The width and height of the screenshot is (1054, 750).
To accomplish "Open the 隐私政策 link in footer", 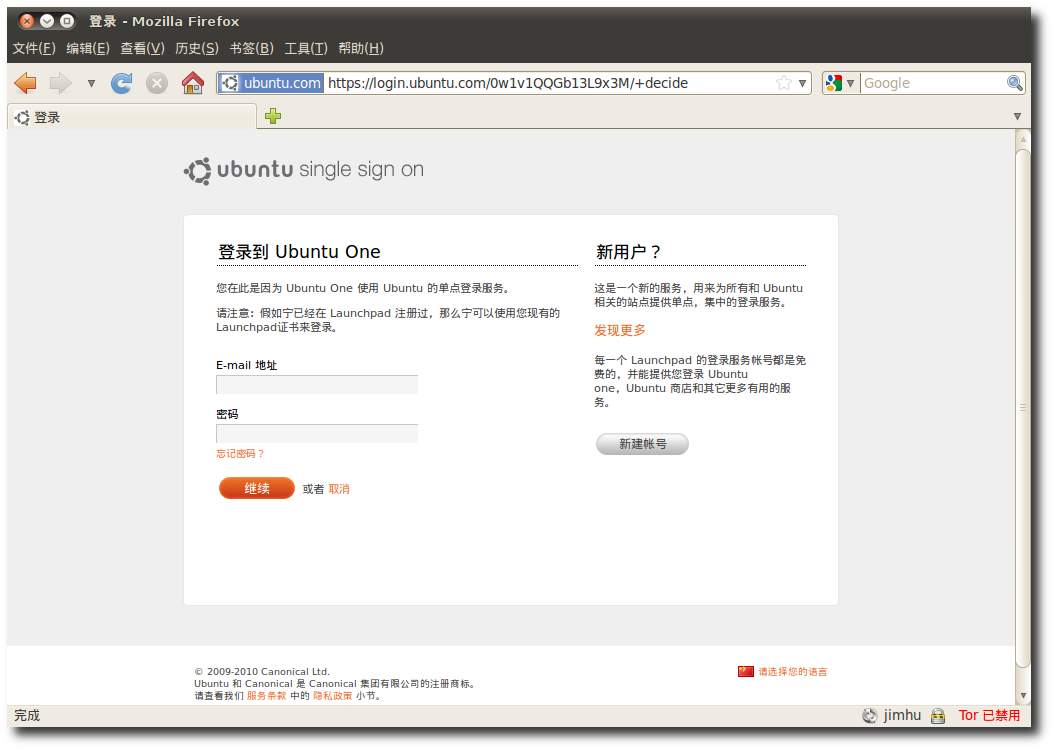I will pyautogui.click(x=333, y=696).
